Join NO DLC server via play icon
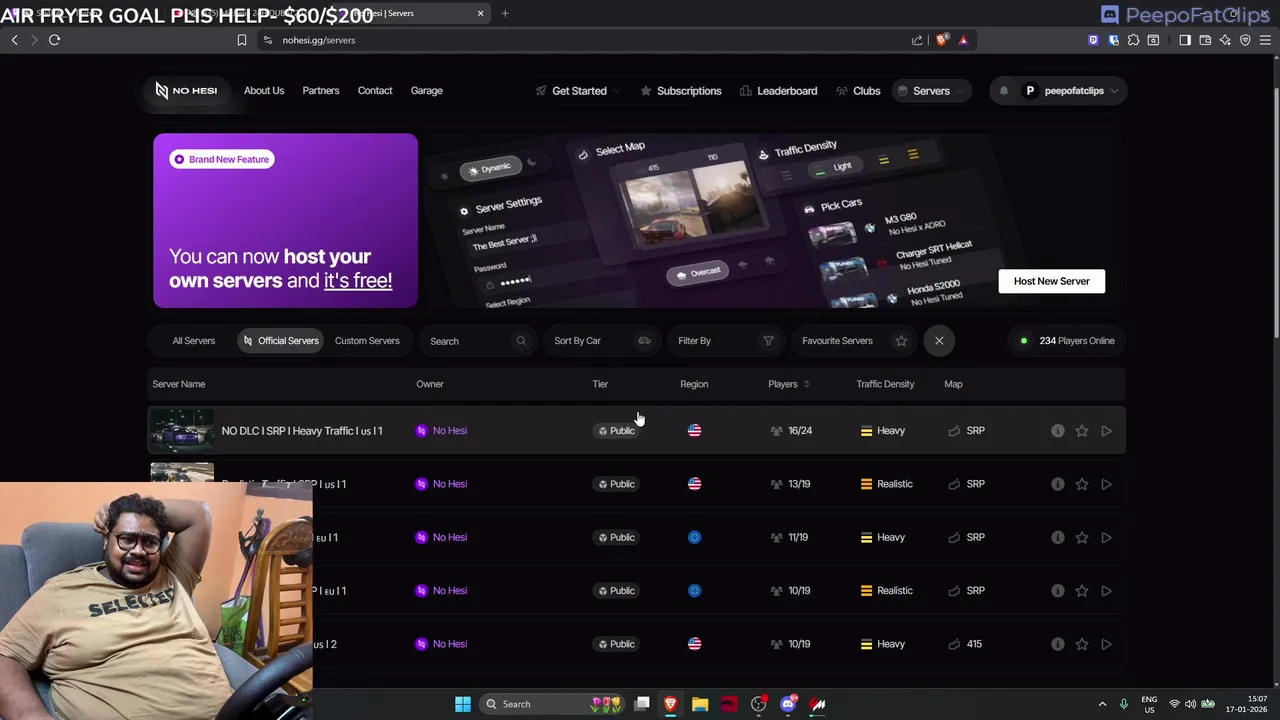 pyautogui.click(x=1106, y=431)
